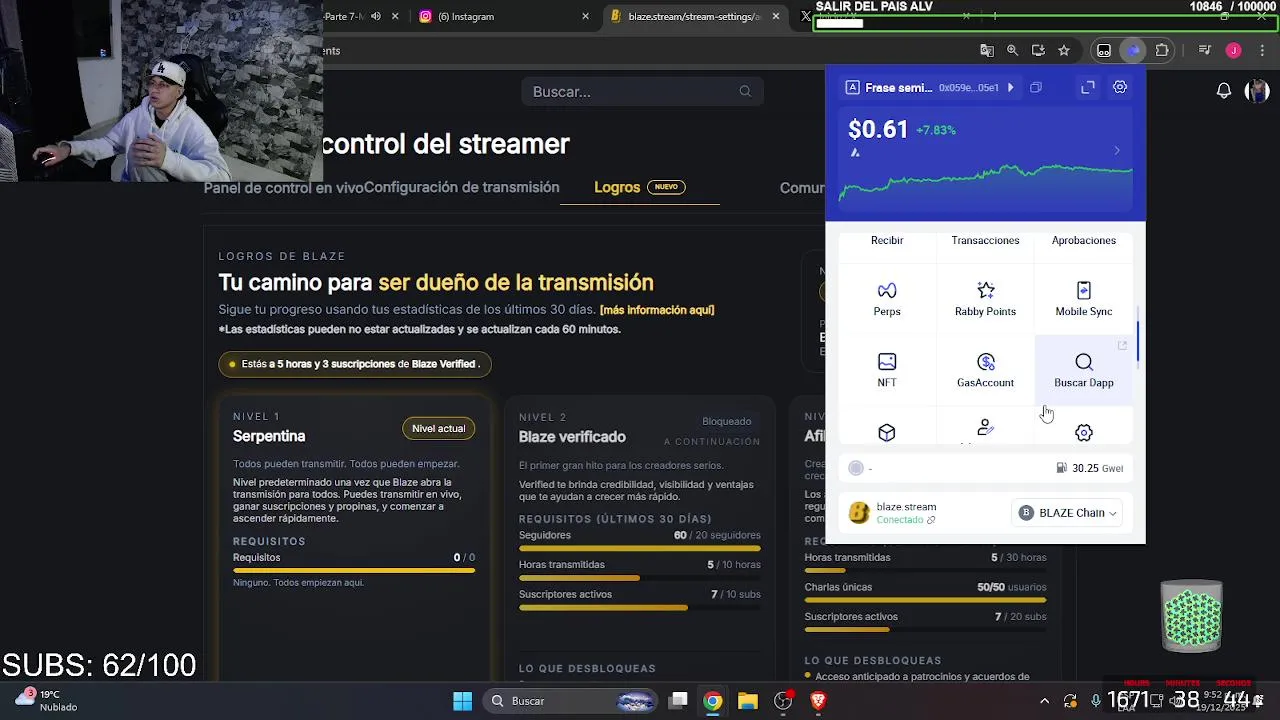
Task: Open Rabby wallet settings gear in header
Action: click(1120, 87)
